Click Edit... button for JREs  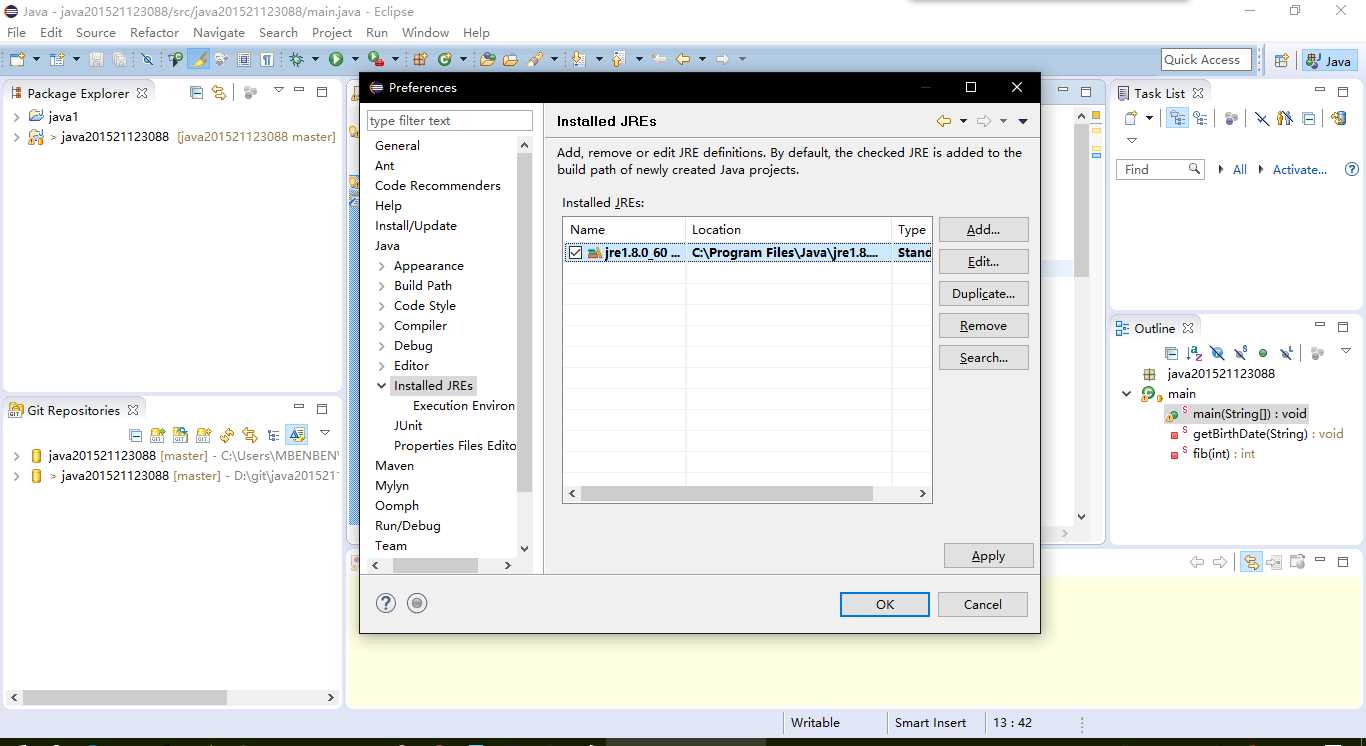tap(984, 261)
